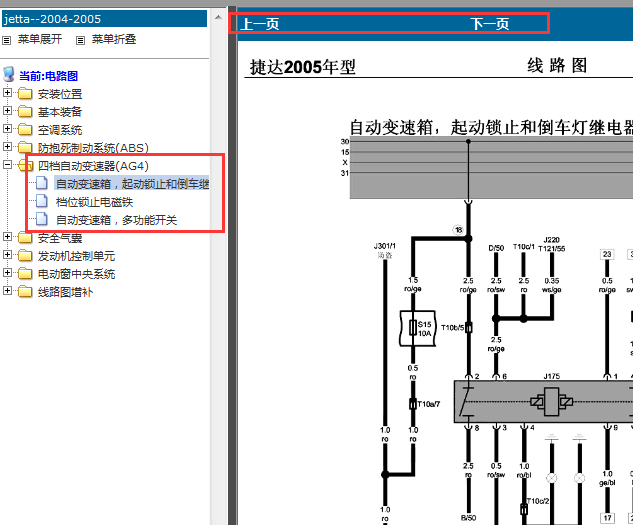Expand the 空调系统 tree node
Screen dimensions: 633x525
coord(7,128)
